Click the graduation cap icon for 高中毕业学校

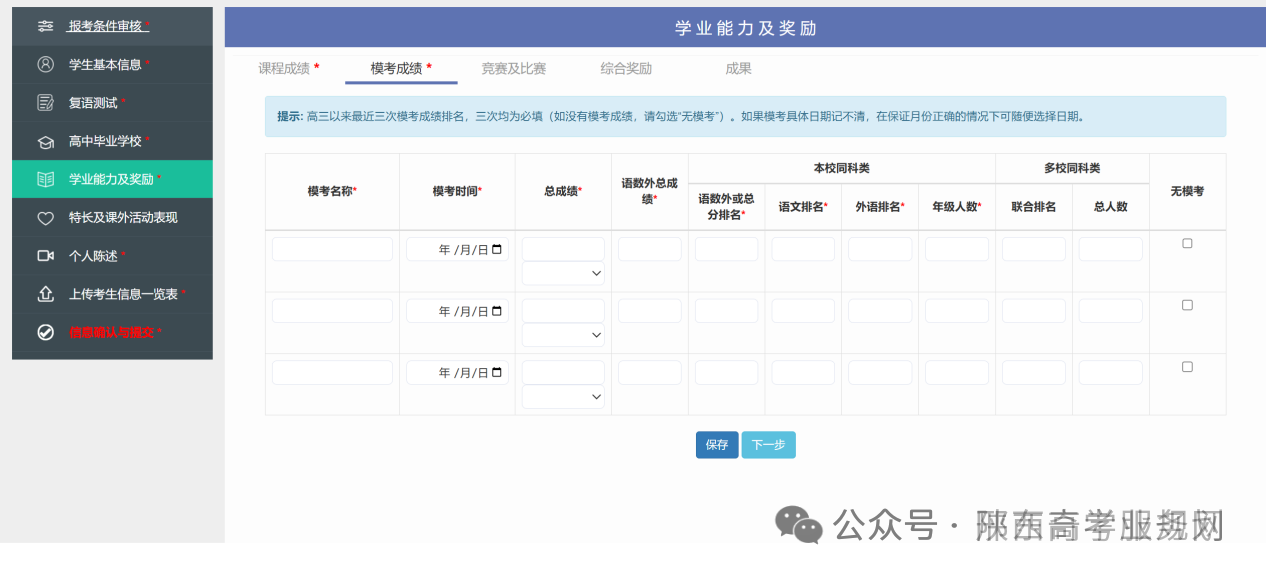click(45, 142)
